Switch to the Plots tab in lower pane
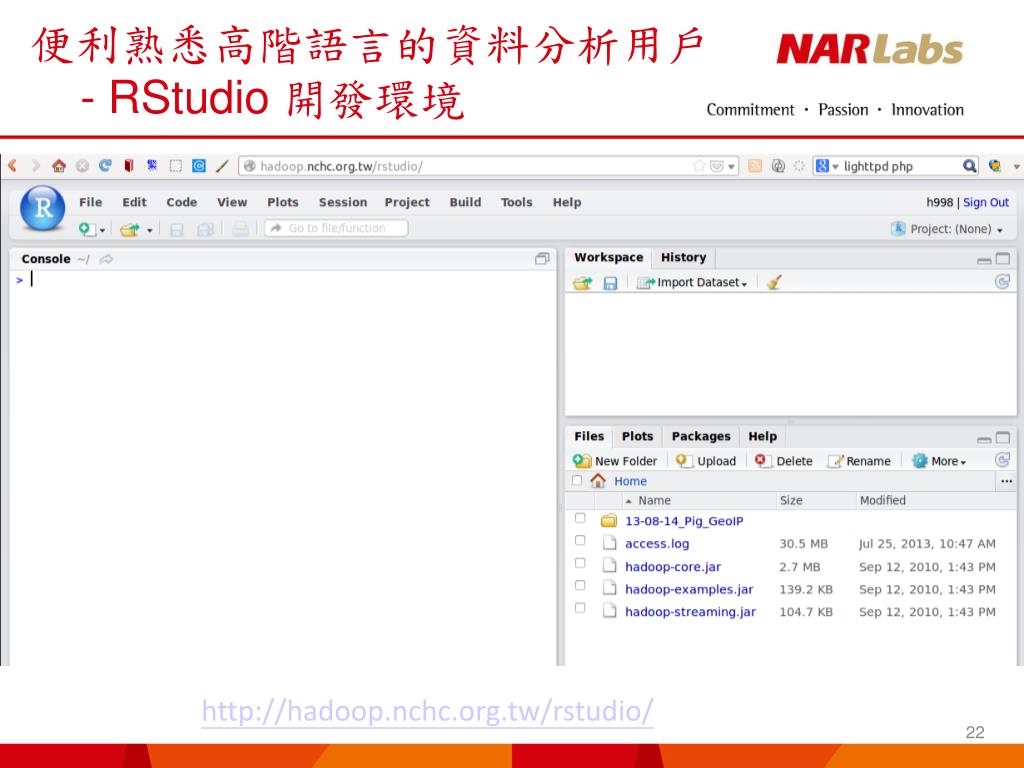Screen dimensions: 1024x768 [637, 436]
